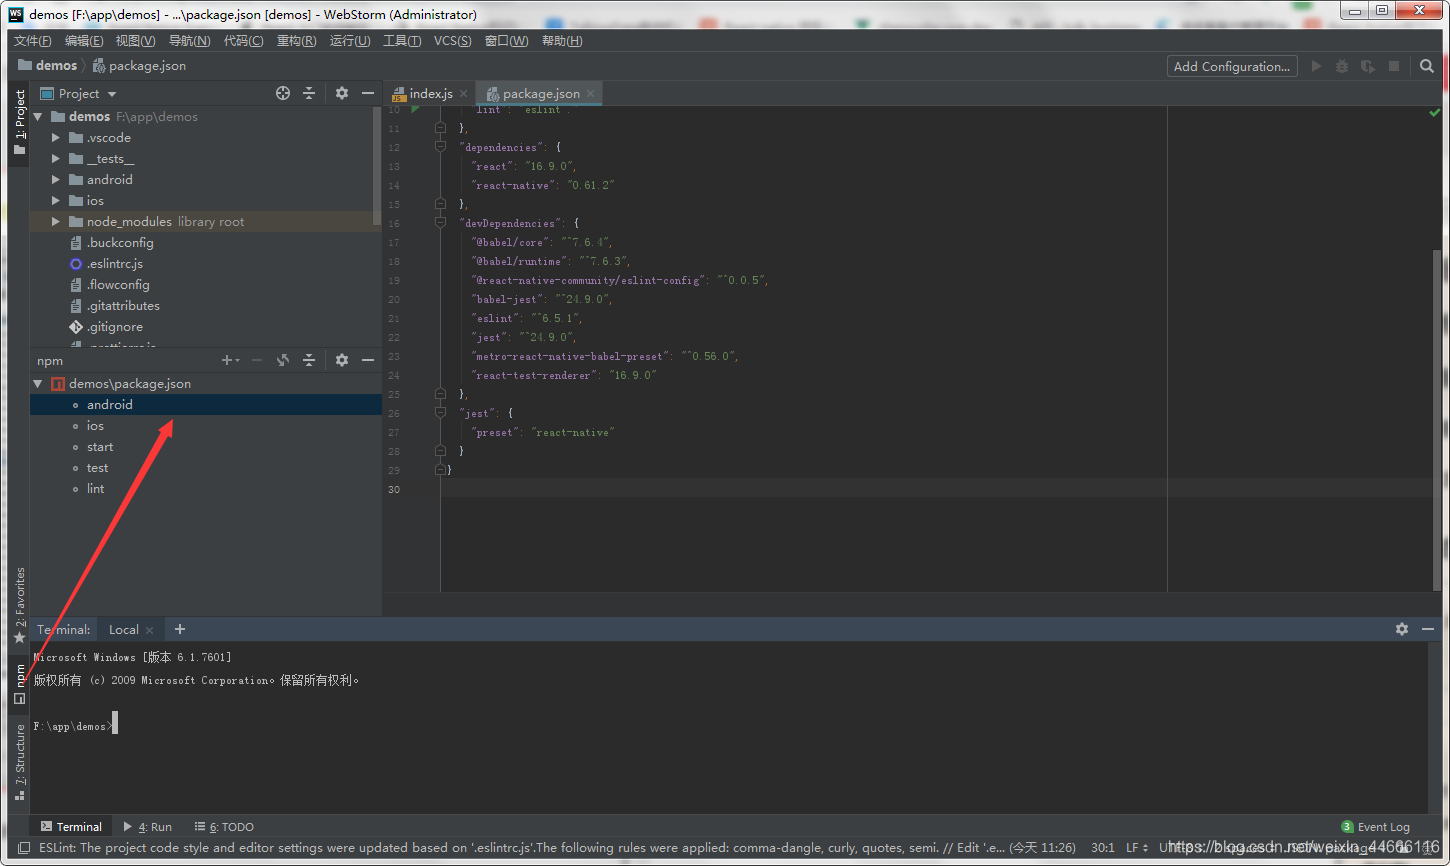Collapse all in npm panel

point(309,360)
